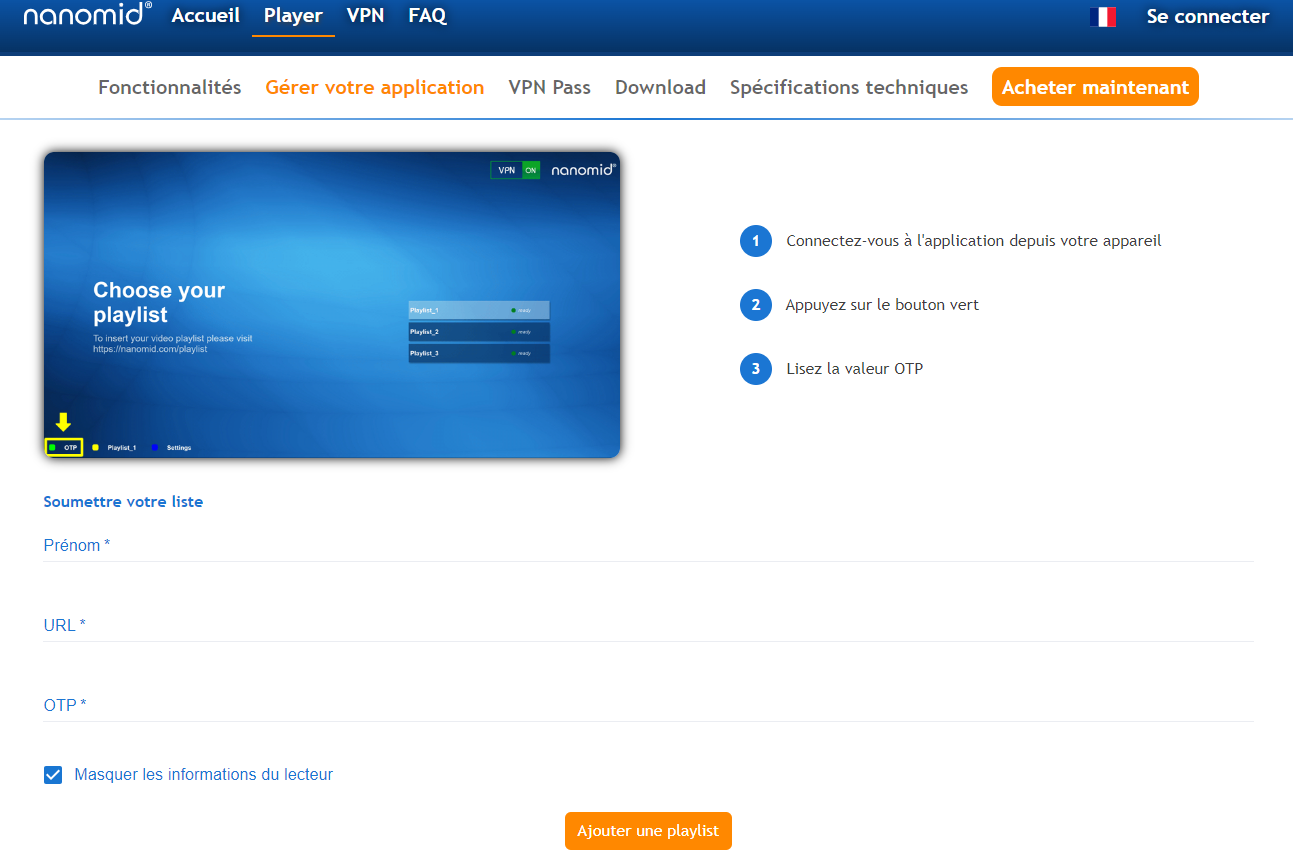Click the Ajouter une playlist button

(x=648, y=831)
